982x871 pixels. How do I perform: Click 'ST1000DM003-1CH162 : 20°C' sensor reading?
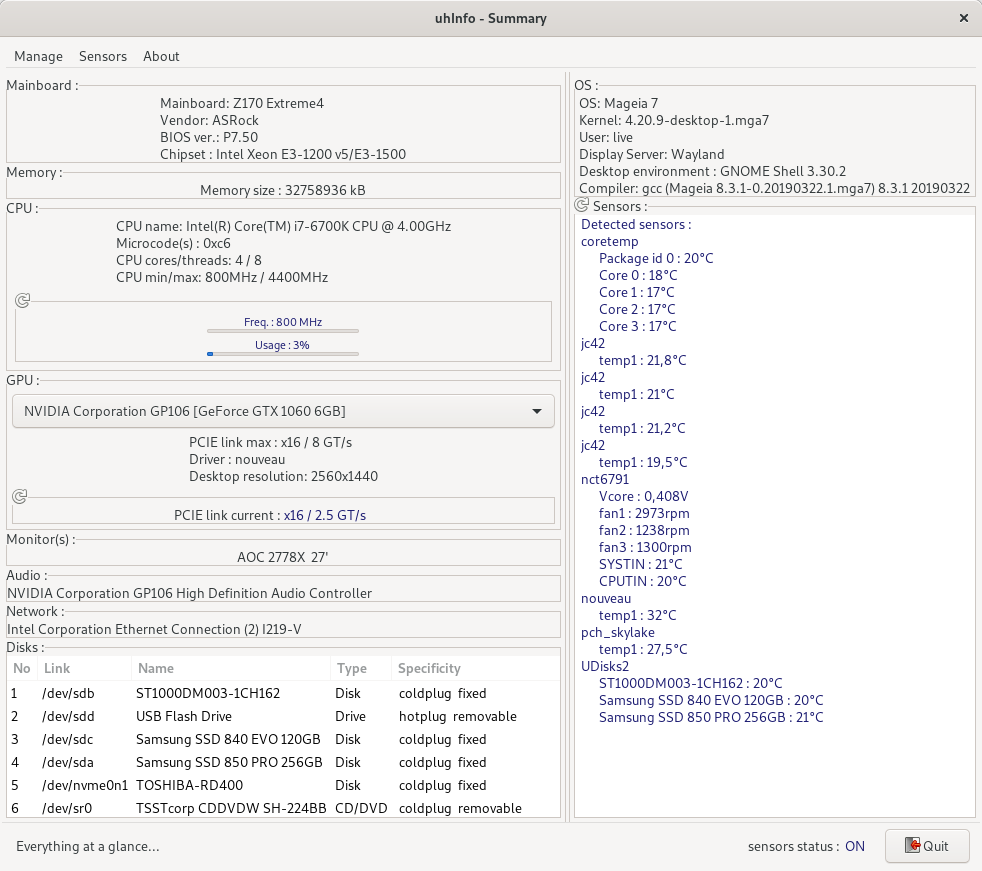click(x=691, y=683)
